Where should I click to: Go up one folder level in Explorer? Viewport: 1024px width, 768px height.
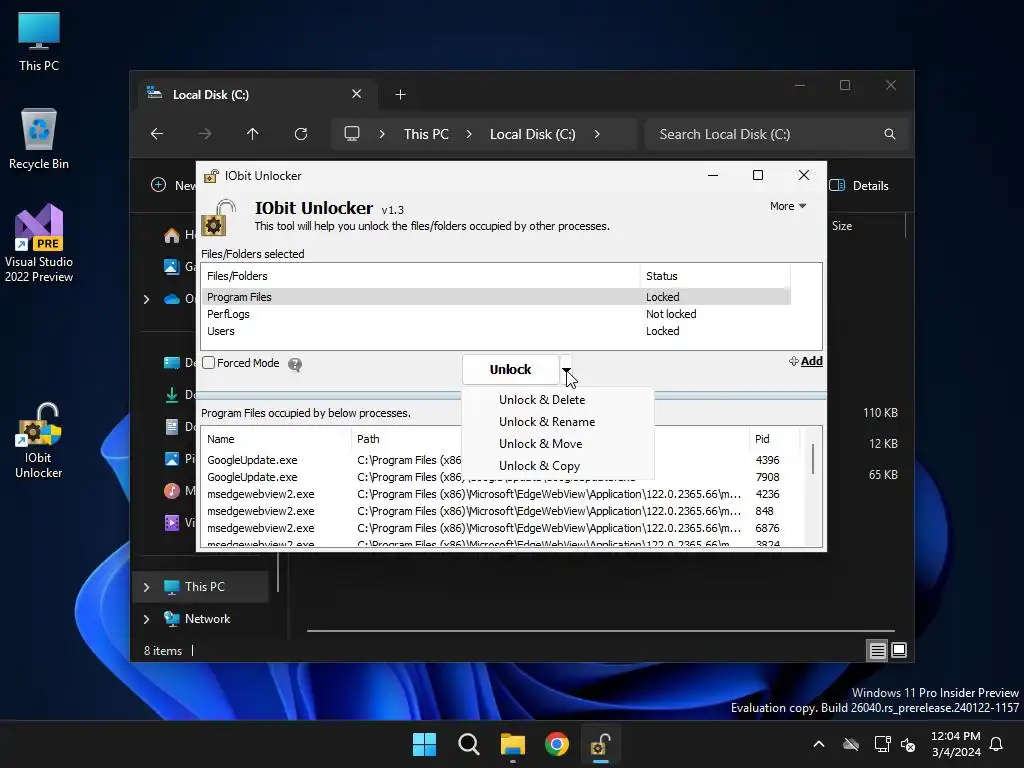tap(253, 134)
